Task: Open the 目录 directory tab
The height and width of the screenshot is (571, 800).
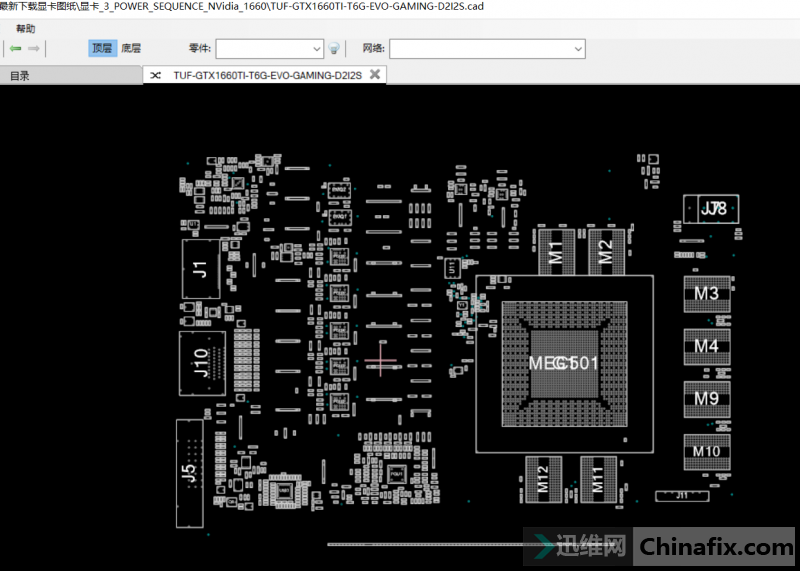Action: [x=20, y=75]
